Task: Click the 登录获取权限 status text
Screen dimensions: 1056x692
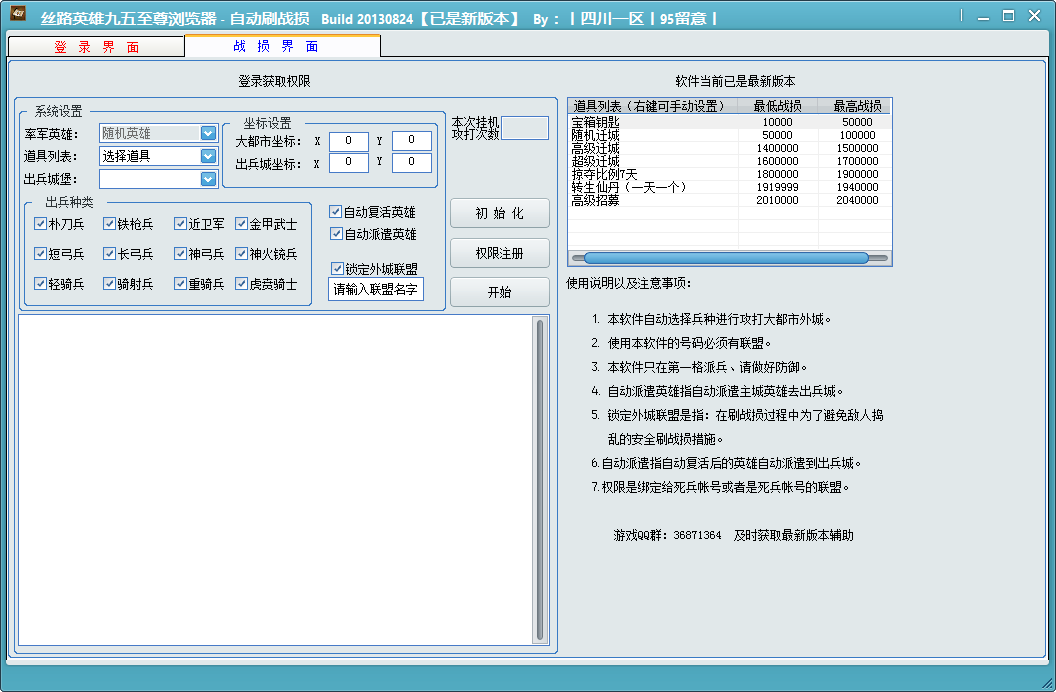Action: (274, 81)
